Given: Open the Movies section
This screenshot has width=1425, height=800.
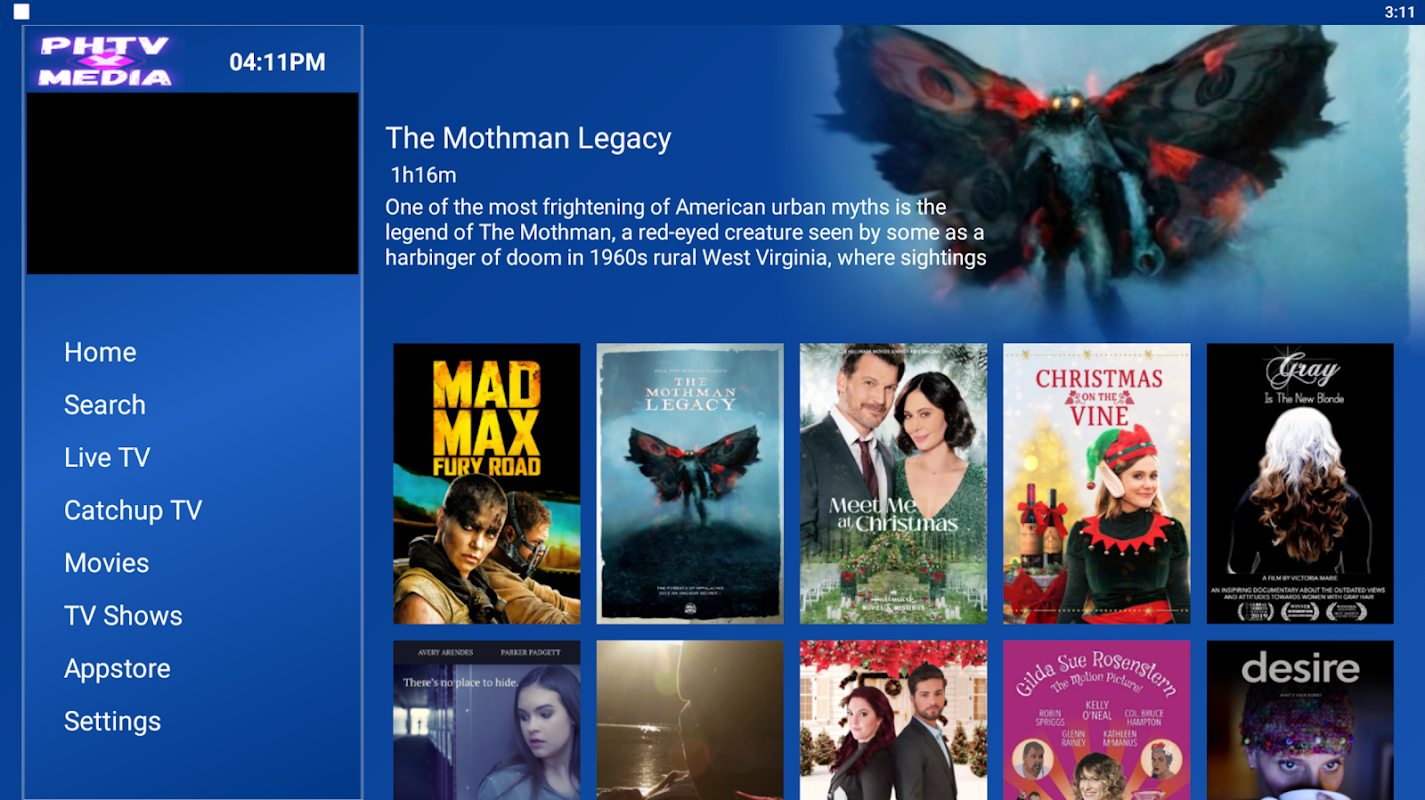Looking at the screenshot, I should click(107, 563).
